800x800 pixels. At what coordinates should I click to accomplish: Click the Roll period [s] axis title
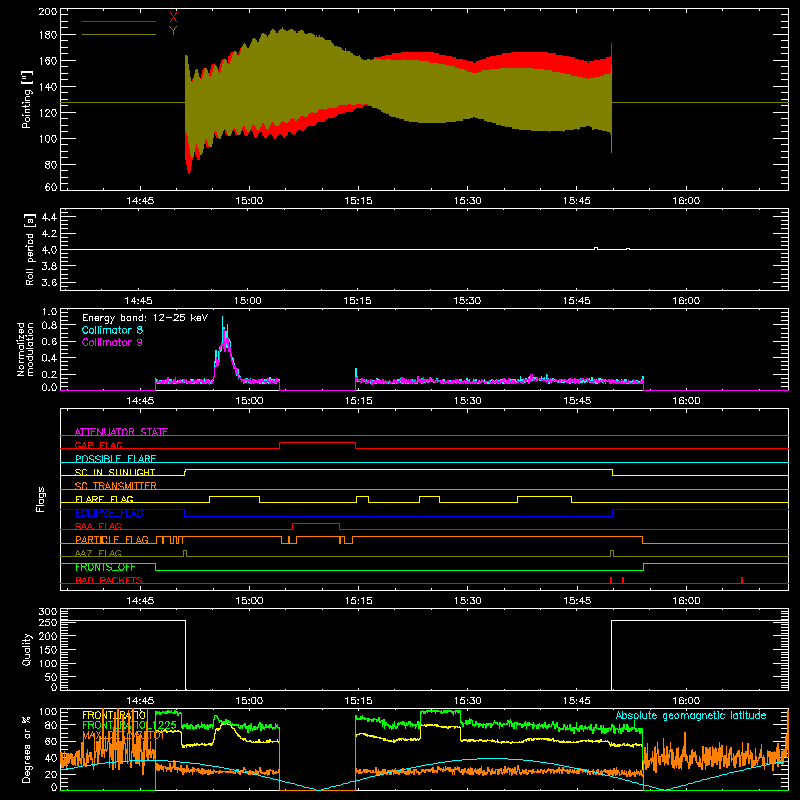pos(30,249)
